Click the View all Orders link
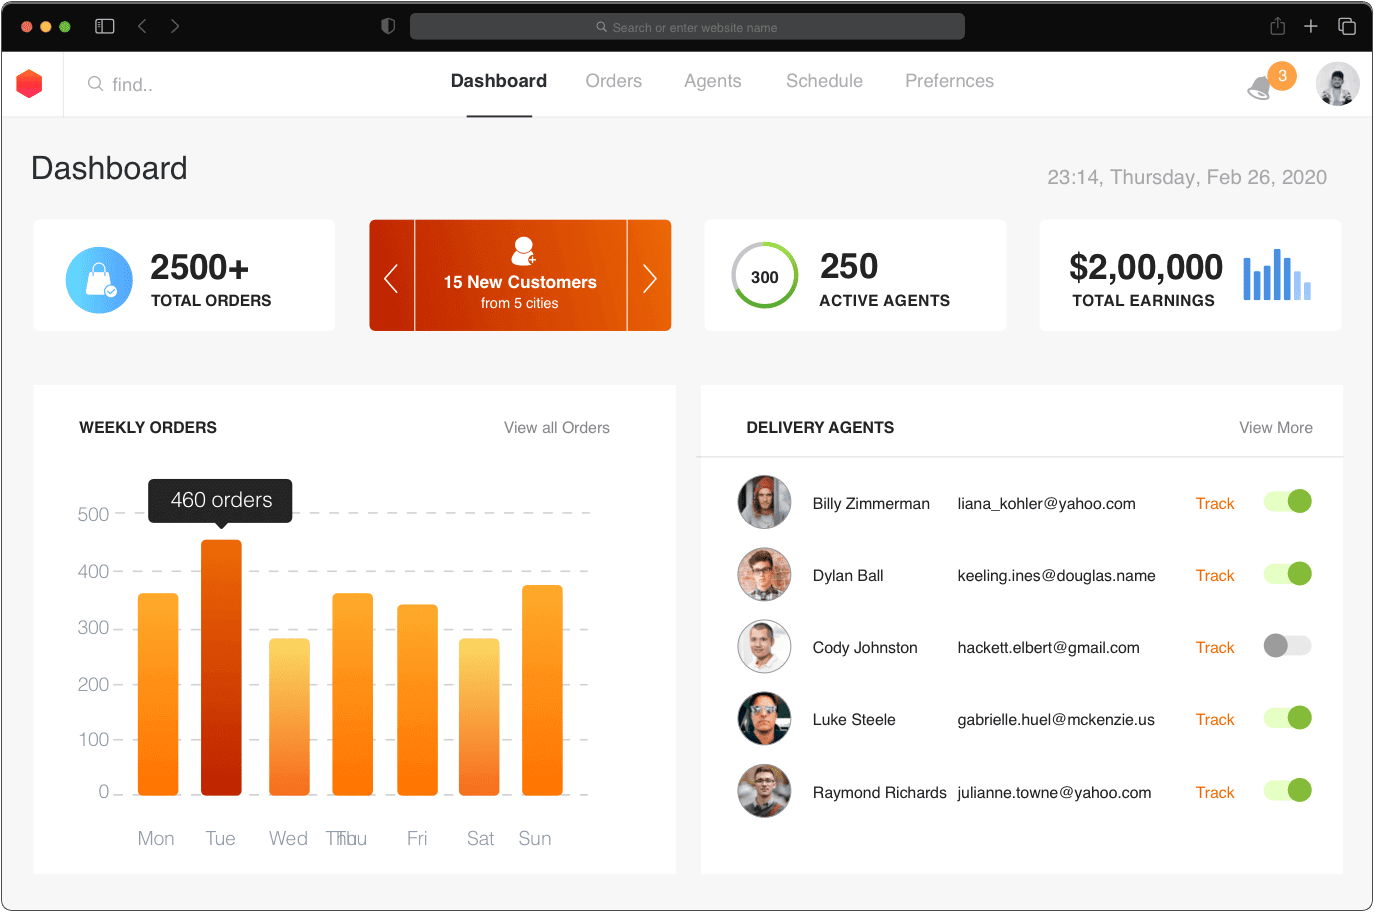Image resolution: width=1374 pixels, height=912 pixels. coord(556,428)
